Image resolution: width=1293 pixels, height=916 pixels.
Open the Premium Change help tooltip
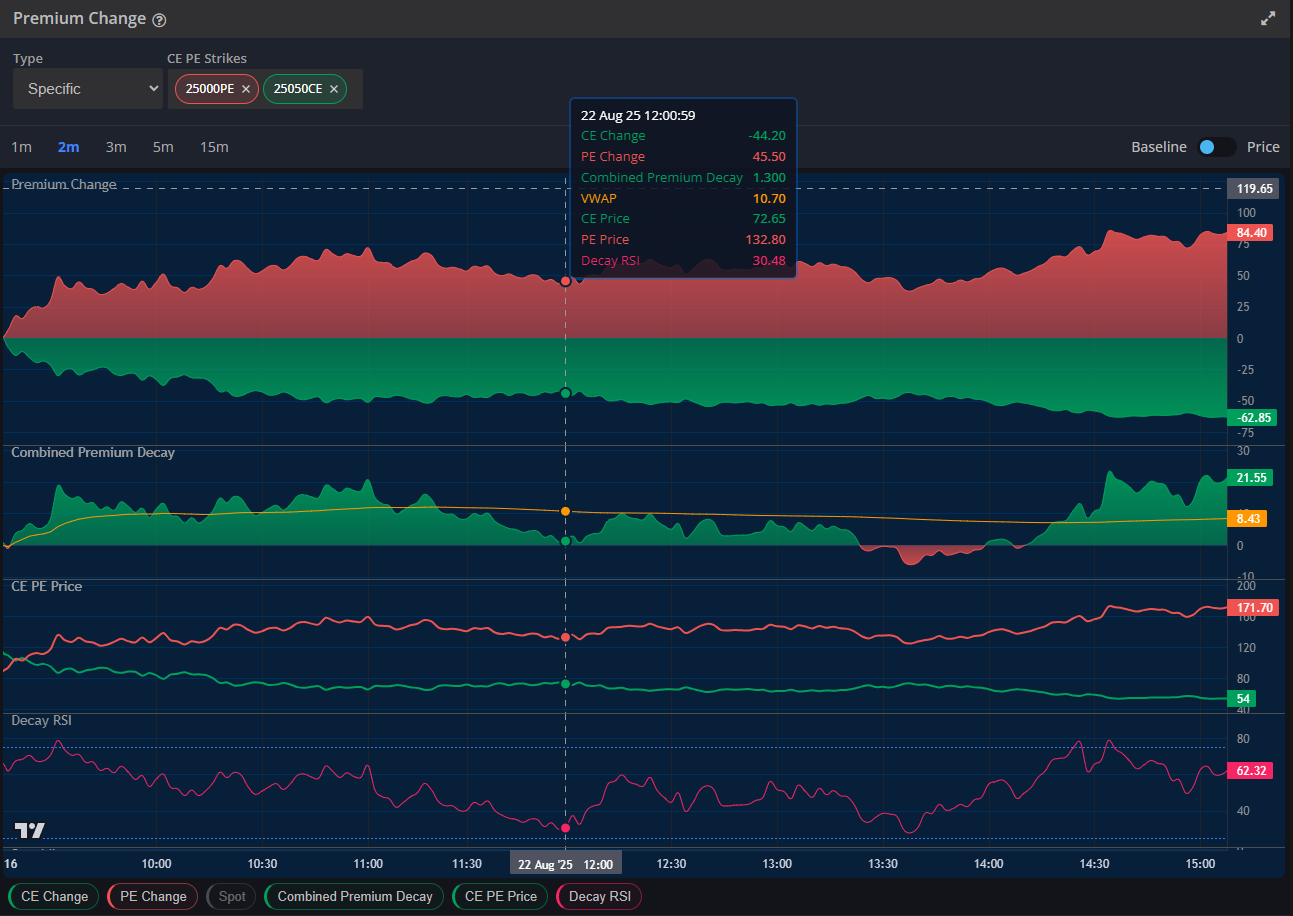pos(160,18)
